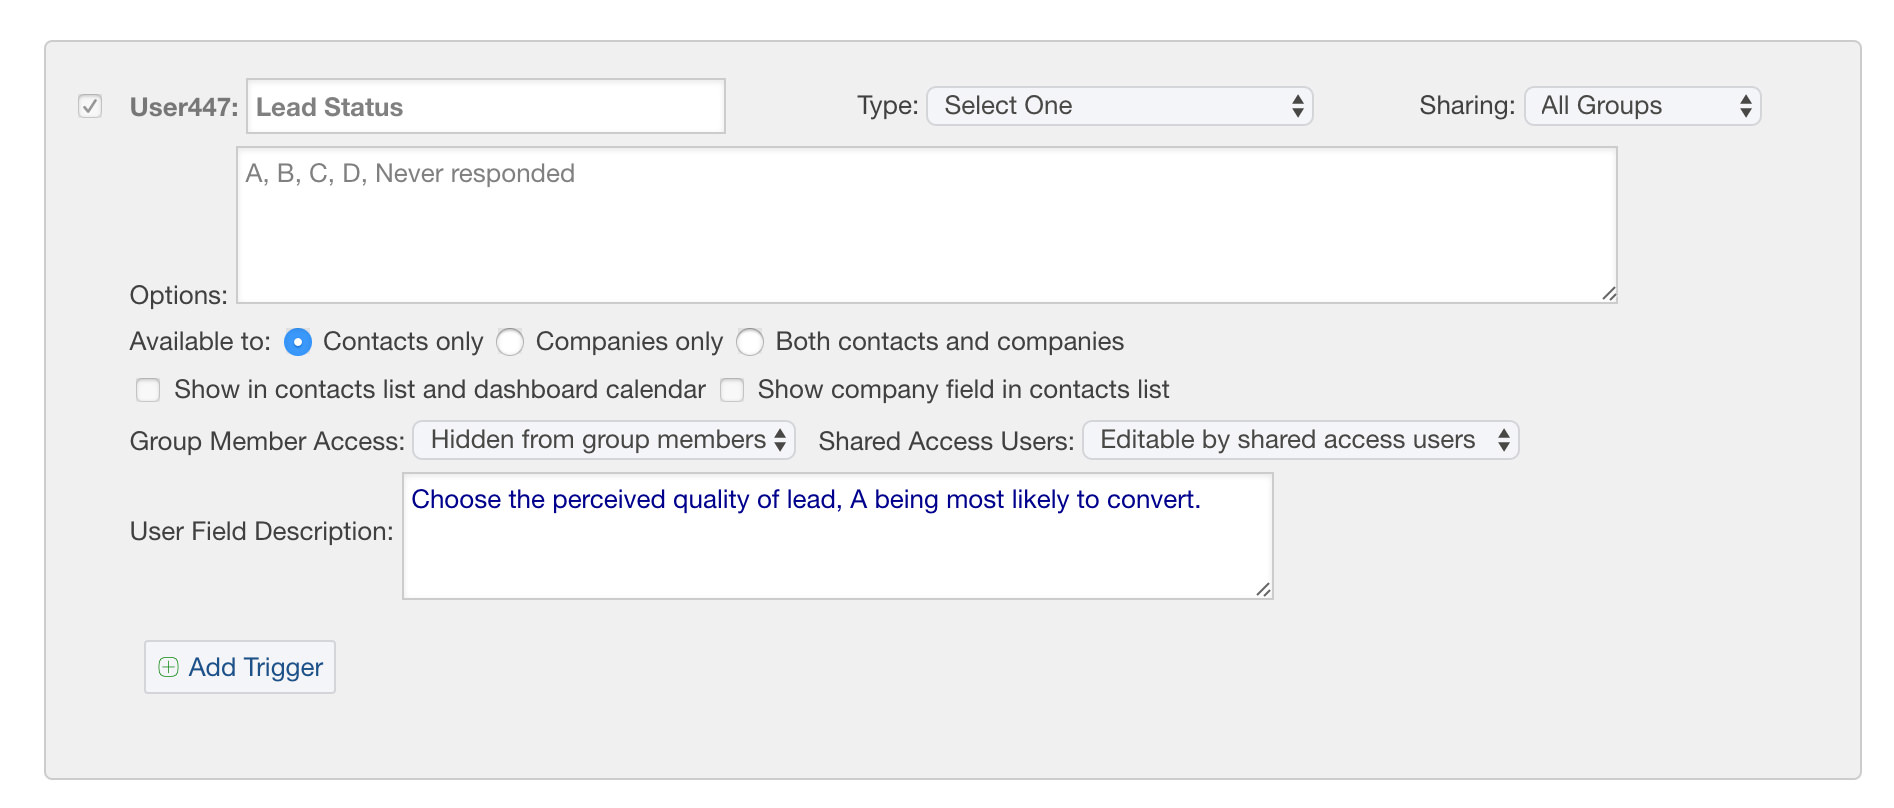Image resolution: width=1894 pixels, height=808 pixels.
Task: Select the Companies only radio button
Action: click(510, 342)
